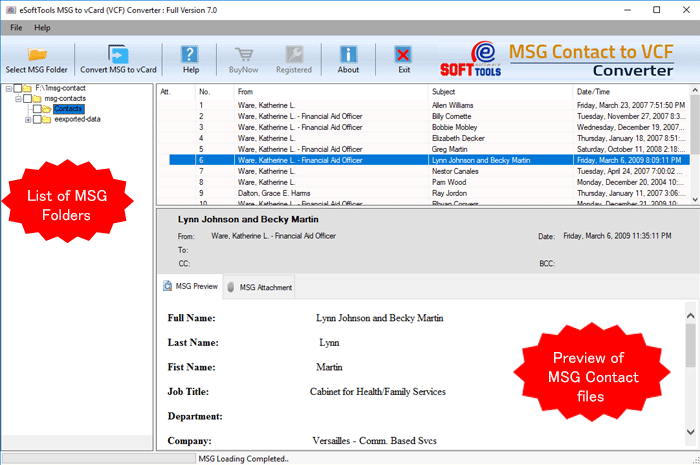Select the Bobbie Mobley row
The height and width of the screenshot is (465, 700).
point(423,127)
